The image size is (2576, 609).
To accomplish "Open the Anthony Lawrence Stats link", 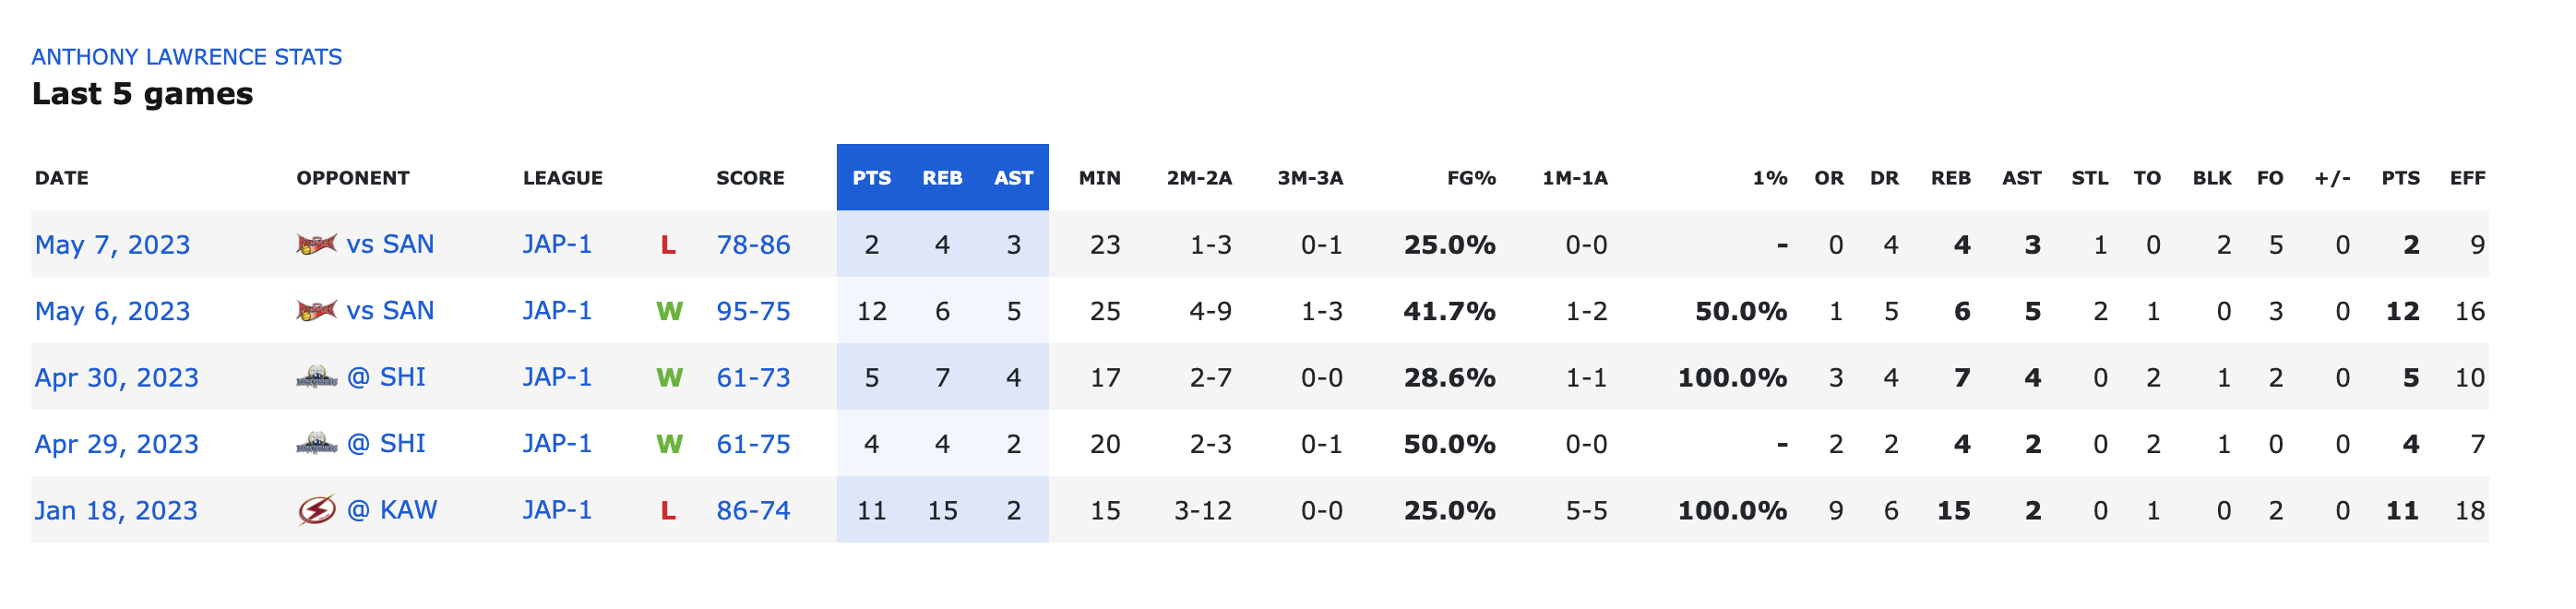I will tap(187, 57).
